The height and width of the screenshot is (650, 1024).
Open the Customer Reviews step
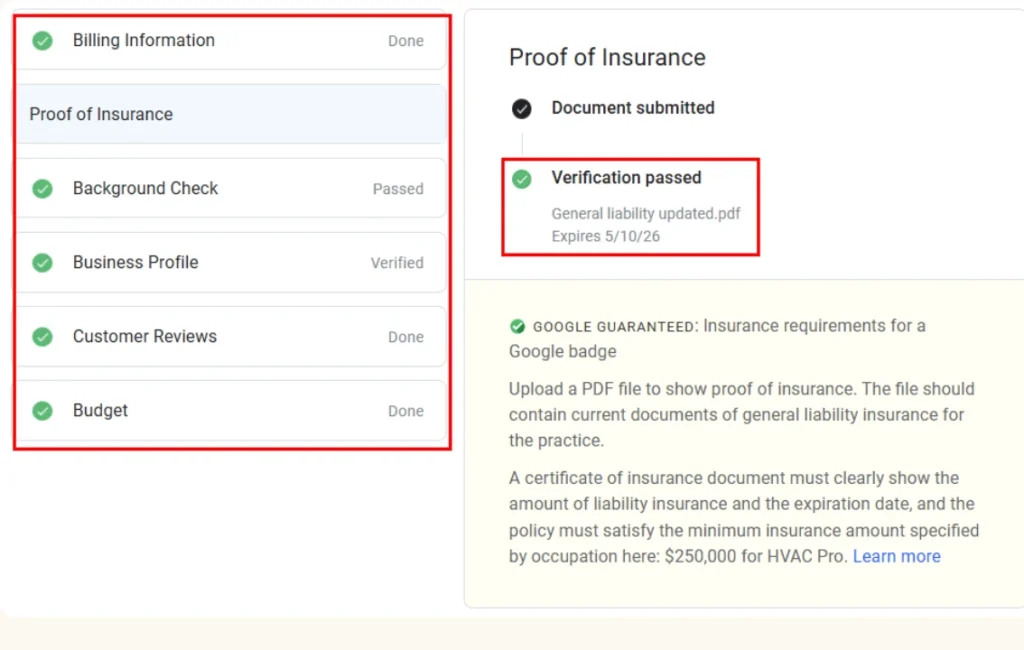144,337
